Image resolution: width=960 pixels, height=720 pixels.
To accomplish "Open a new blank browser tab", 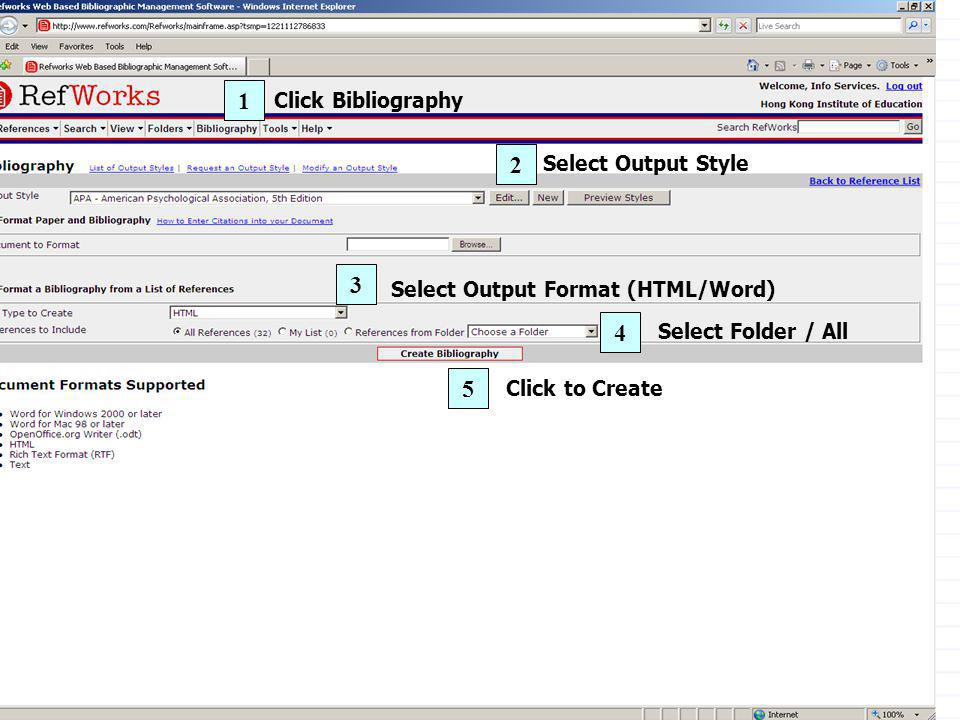I will pyautogui.click(x=258, y=67).
